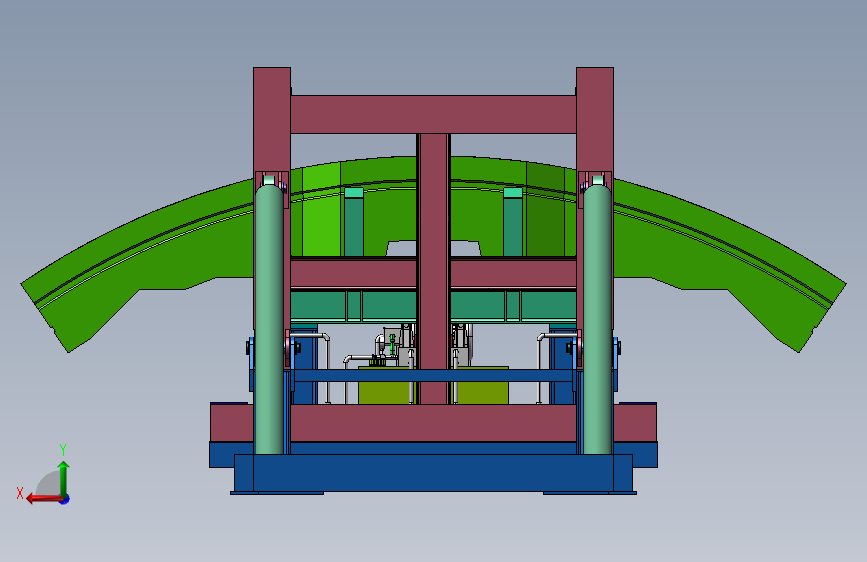This screenshot has height=562, width=867.
Task: Select the thin blue horizontal rod above tanks
Action: pyautogui.click(x=434, y=376)
